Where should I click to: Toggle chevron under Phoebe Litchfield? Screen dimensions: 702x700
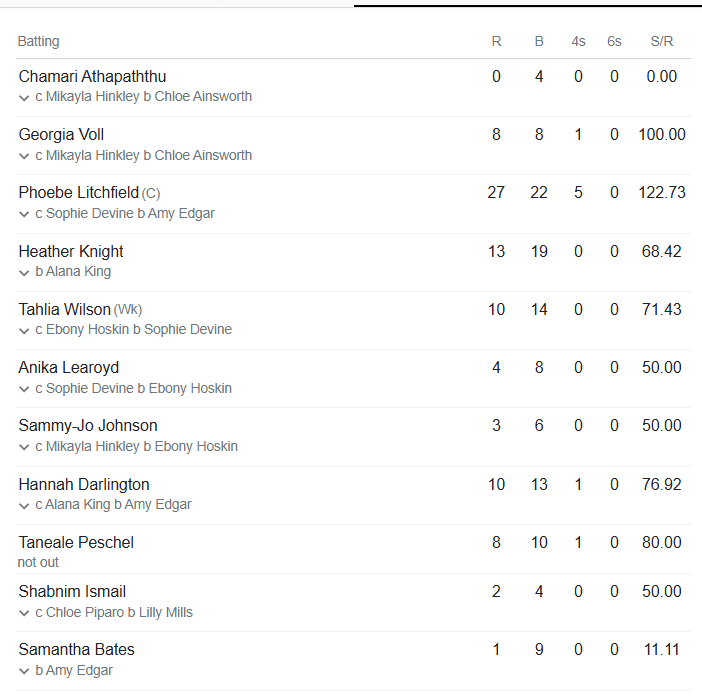[x=24, y=214]
